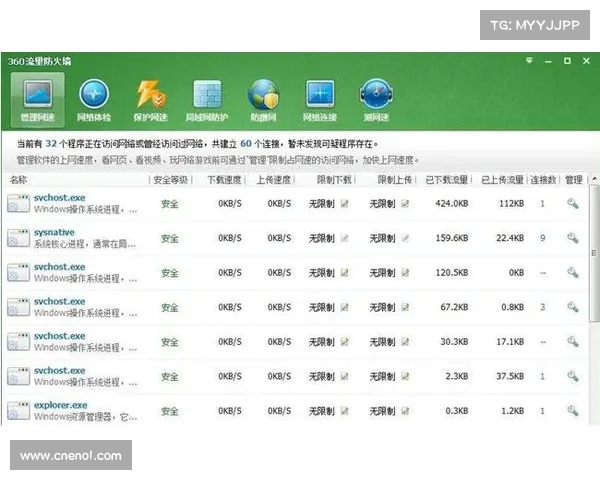Image resolution: width=600 pixels, height=480 pixels.
Task: Open the sysnative process name link
Action: click(54, 232)
